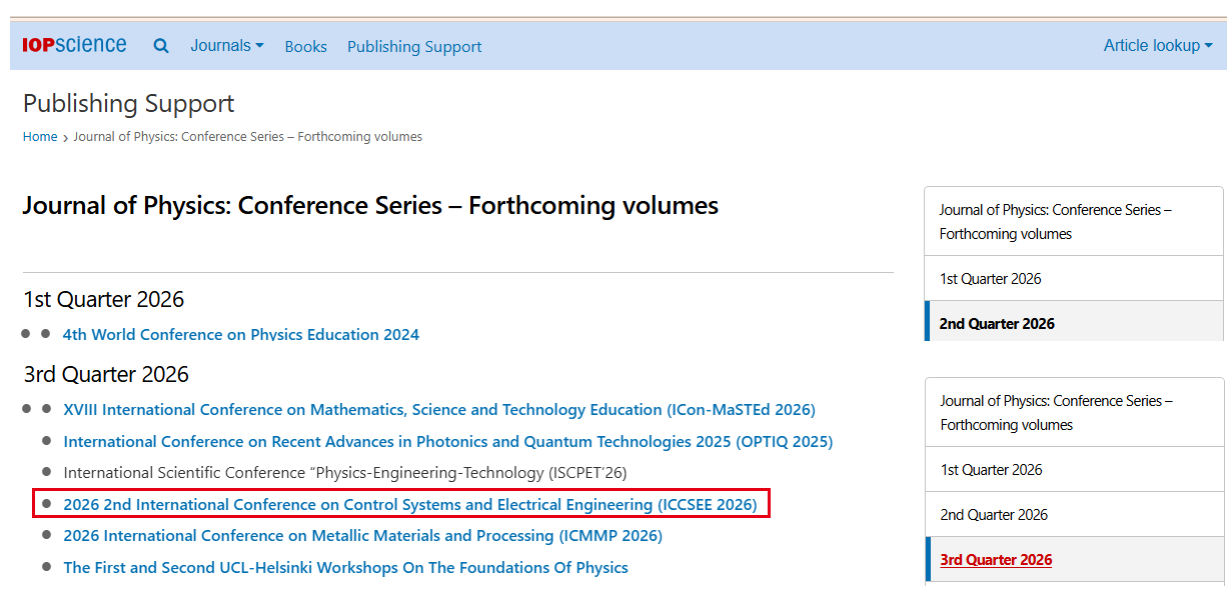Select the bold 2nd Quarter 2026 sidebar item
The image size is (1231, 603).
[x=997, y=324]
